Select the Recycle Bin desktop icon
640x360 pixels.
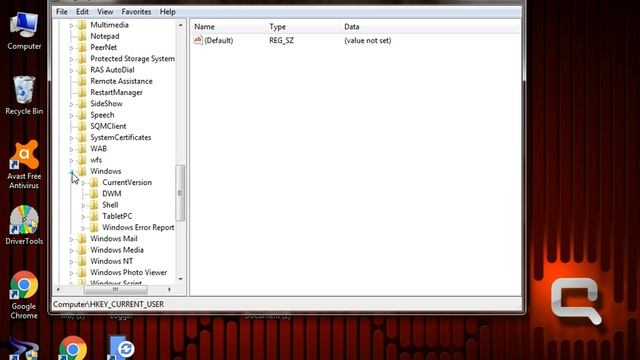(x=24, y=96)
